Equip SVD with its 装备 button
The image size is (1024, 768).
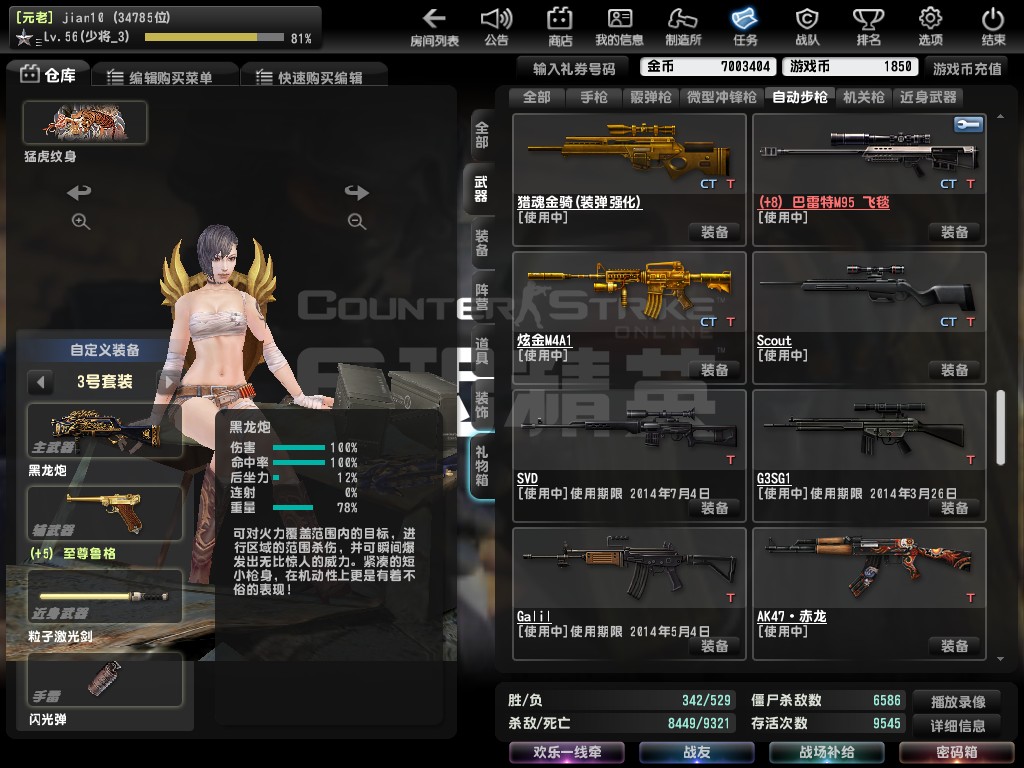(714, 508)
